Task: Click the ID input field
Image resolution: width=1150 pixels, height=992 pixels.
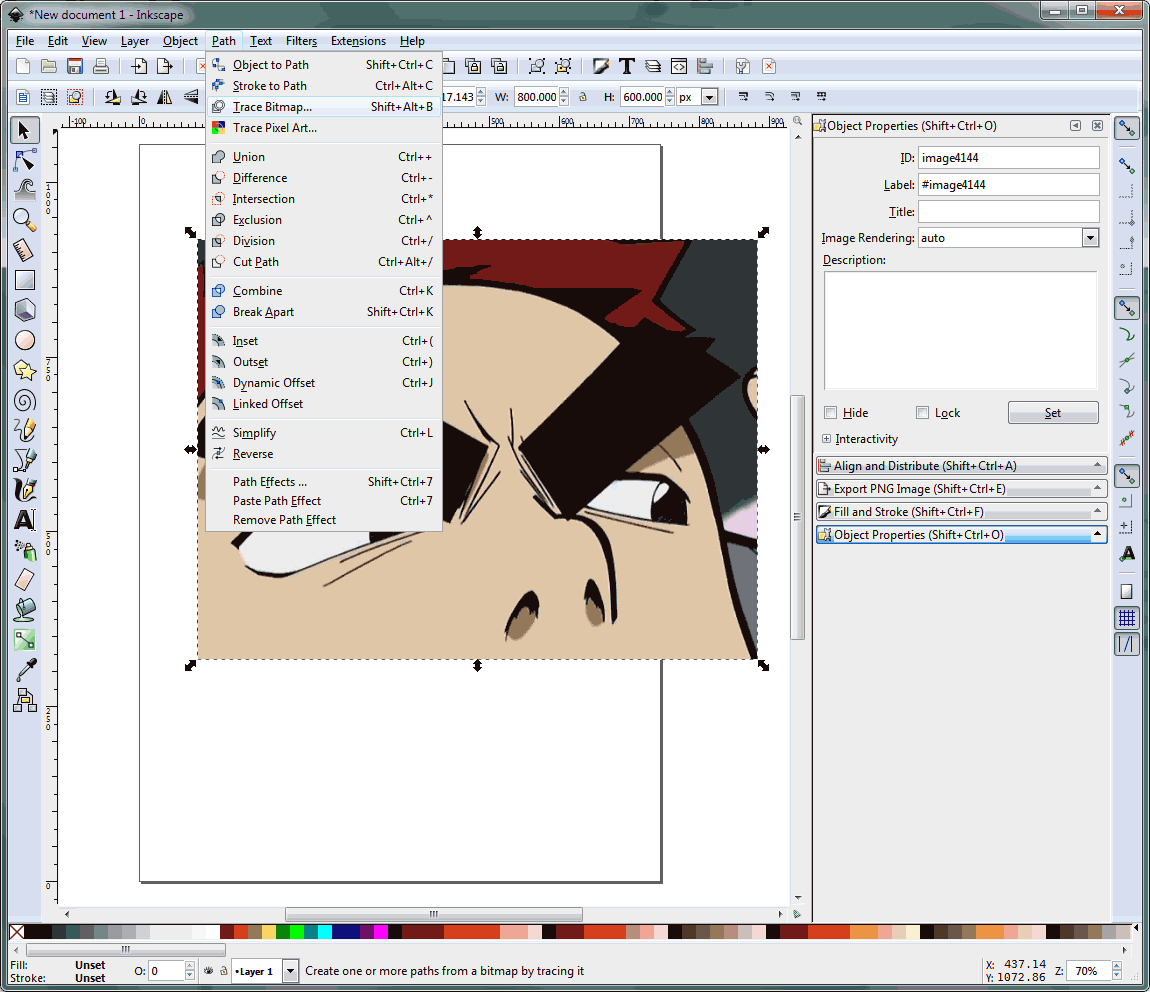Action: point(1008,158)
